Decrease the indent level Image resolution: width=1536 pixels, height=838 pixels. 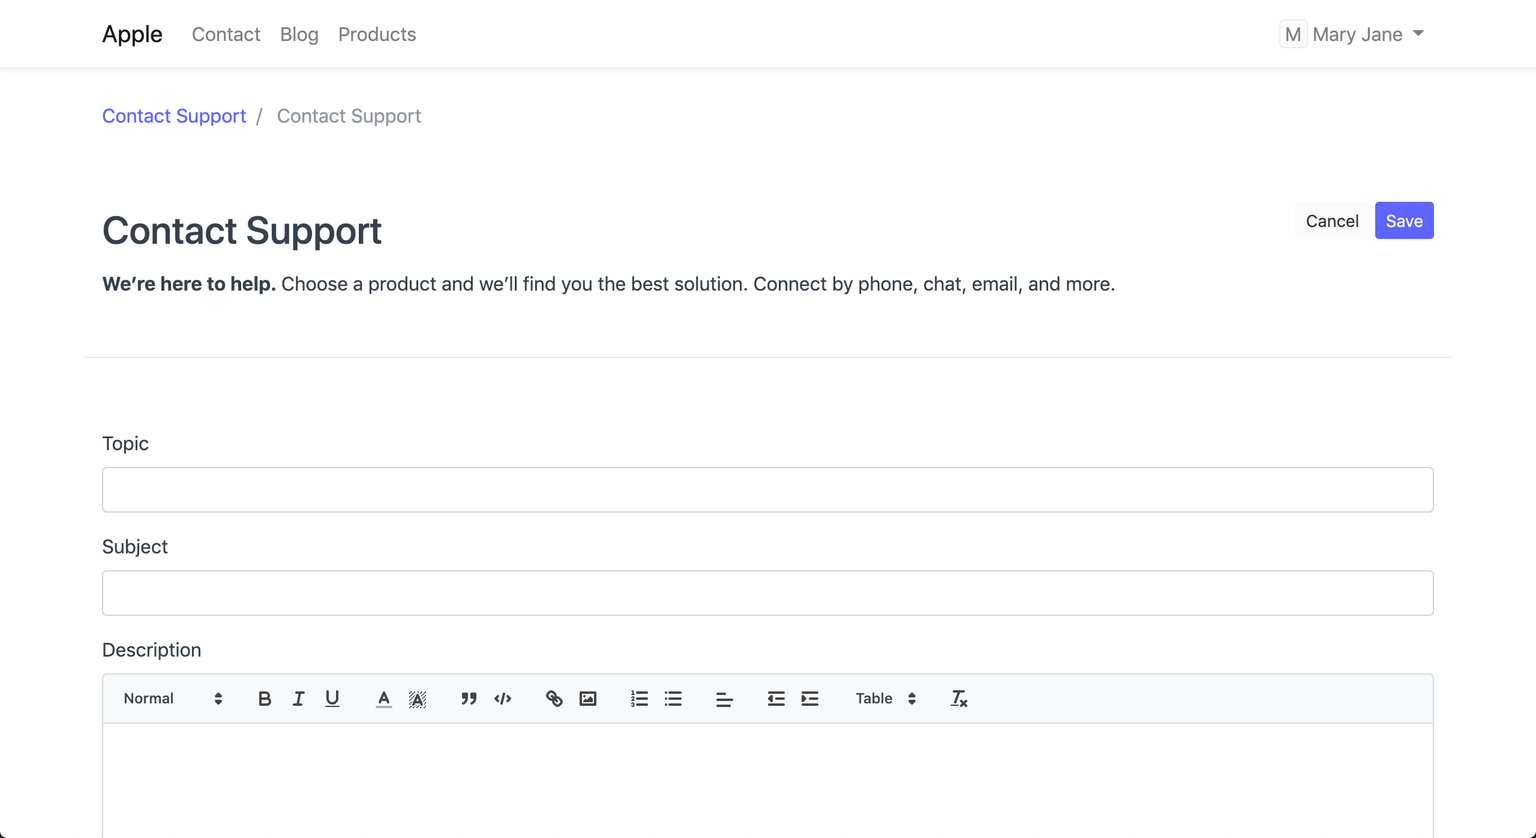[x=776, y=699]
